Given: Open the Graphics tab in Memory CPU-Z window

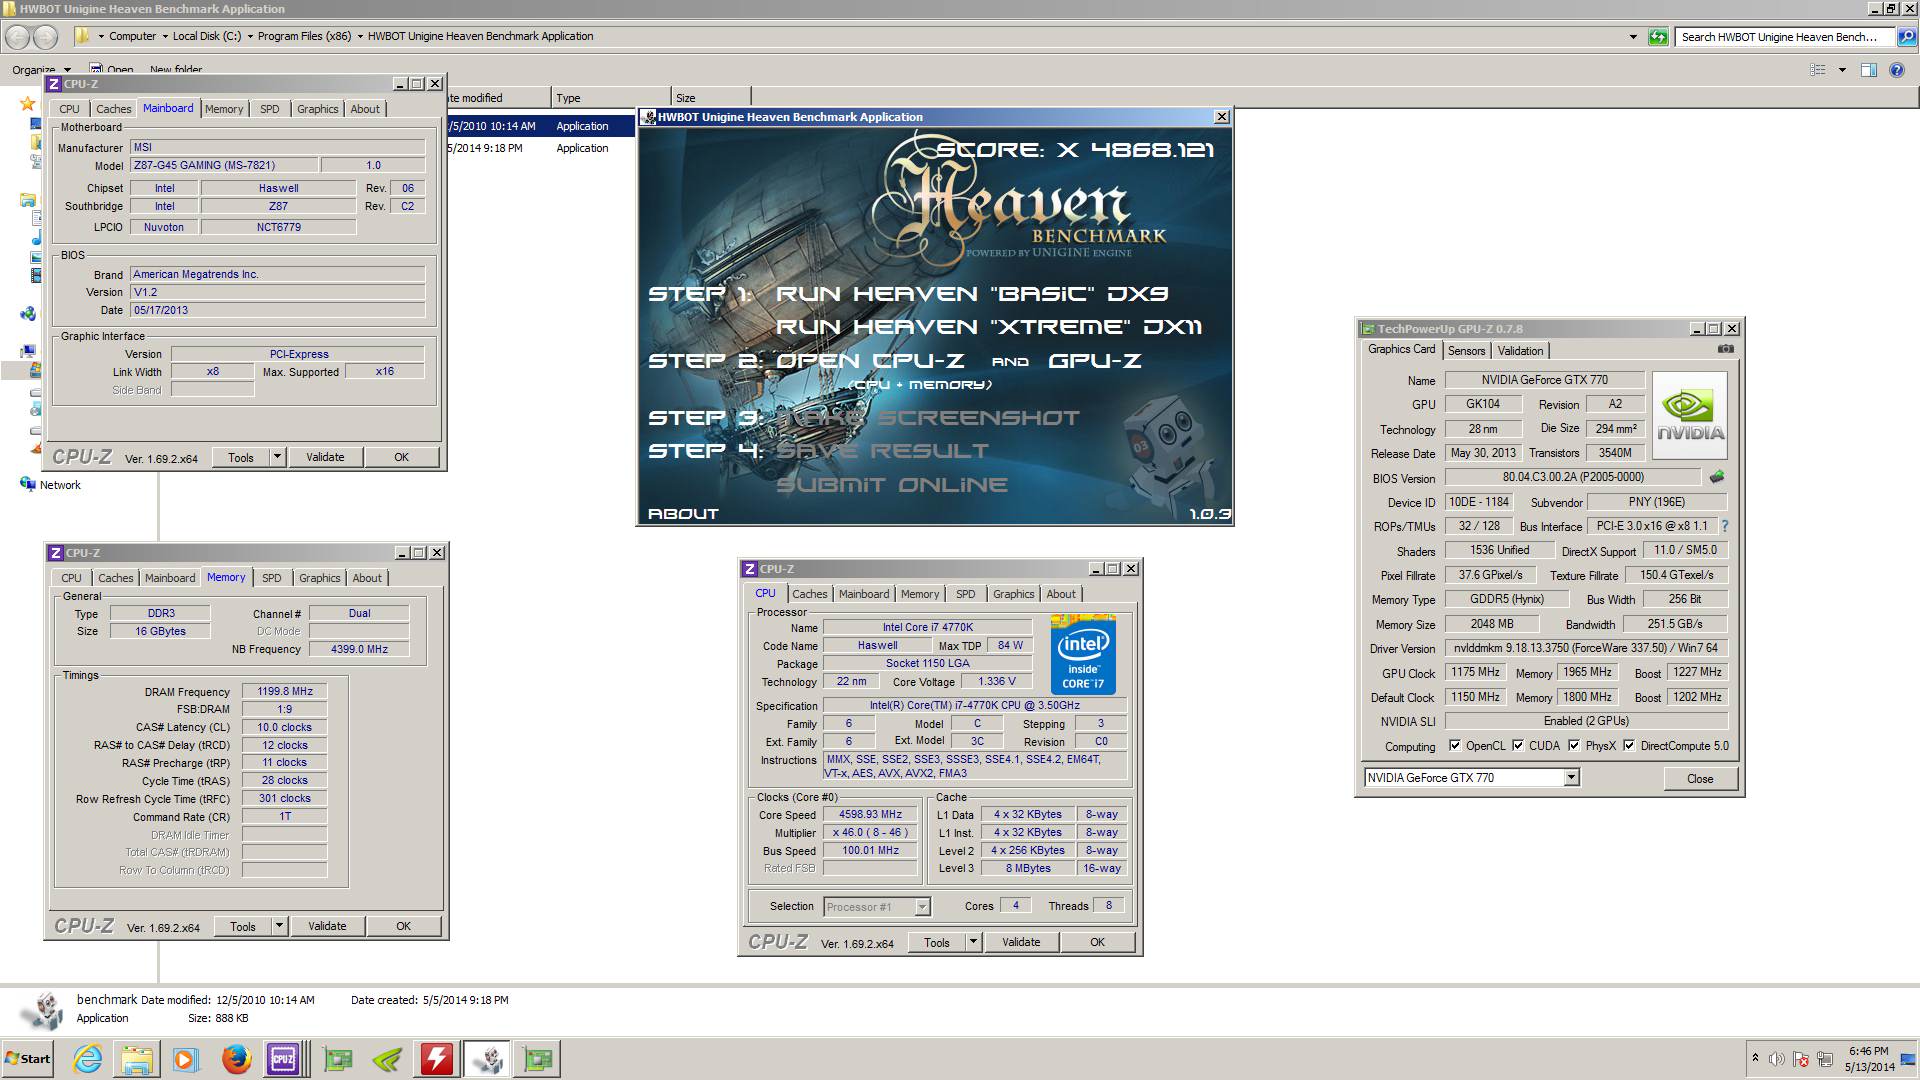Looking at the screenshot, I should [x=320, y=578].
